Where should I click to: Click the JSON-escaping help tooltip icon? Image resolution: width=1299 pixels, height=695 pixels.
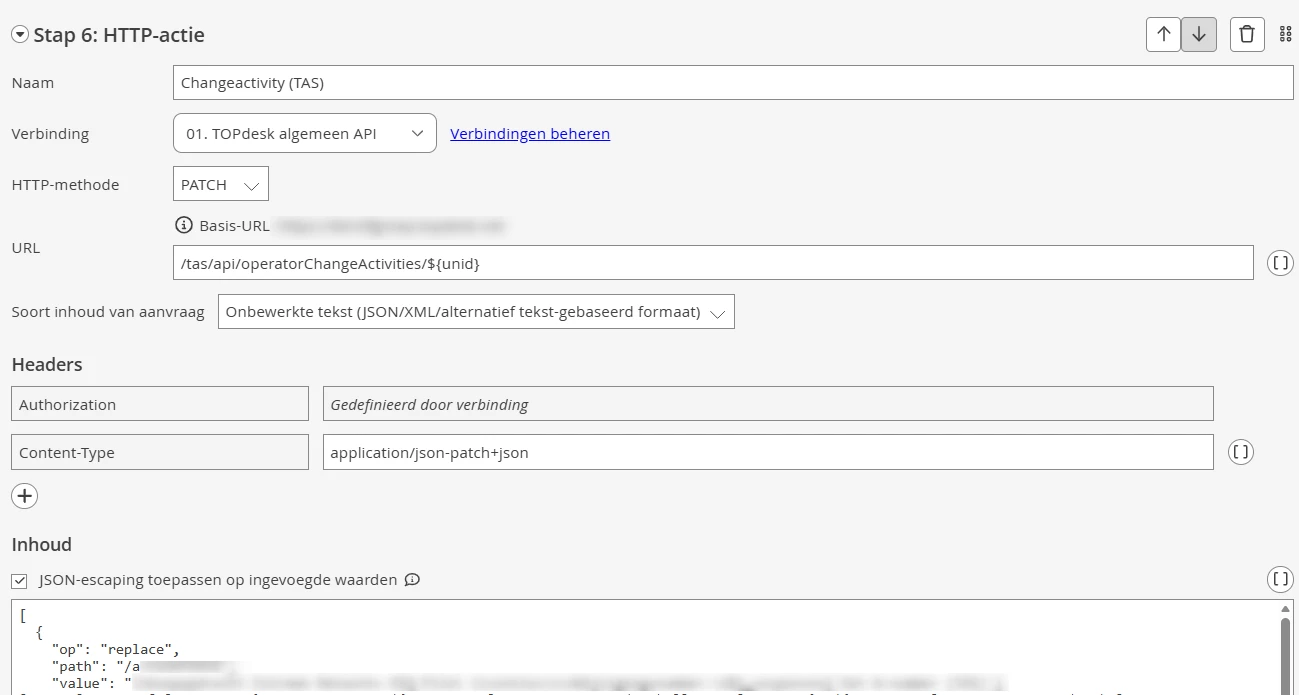point(412,580)
